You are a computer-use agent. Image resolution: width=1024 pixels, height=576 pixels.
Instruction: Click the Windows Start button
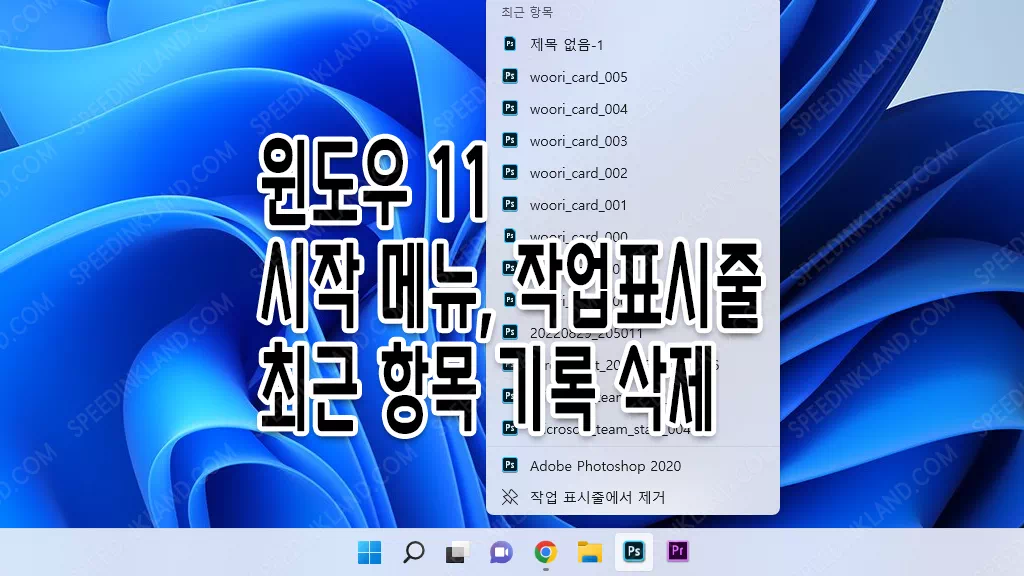click(x=369, y=552)
